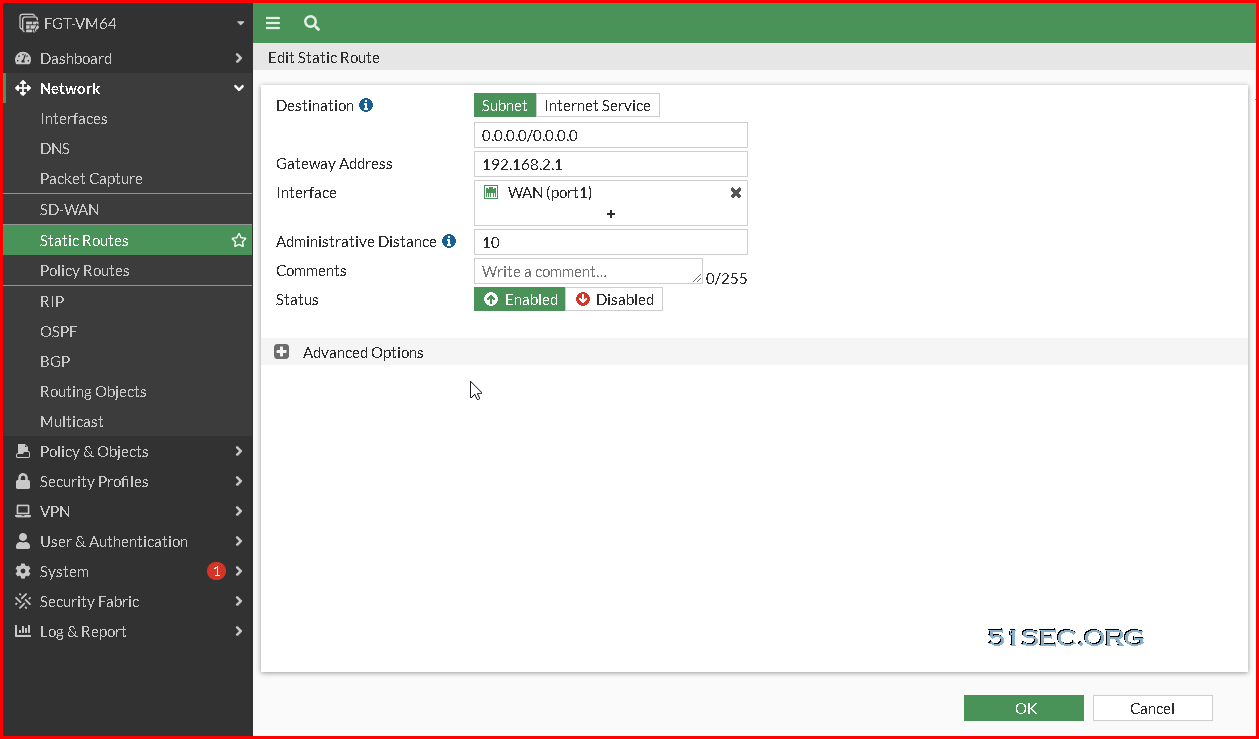1259x739 pixels.
Task: Click the WAN port1 interface icon
Action: click(x=491, y=192)
